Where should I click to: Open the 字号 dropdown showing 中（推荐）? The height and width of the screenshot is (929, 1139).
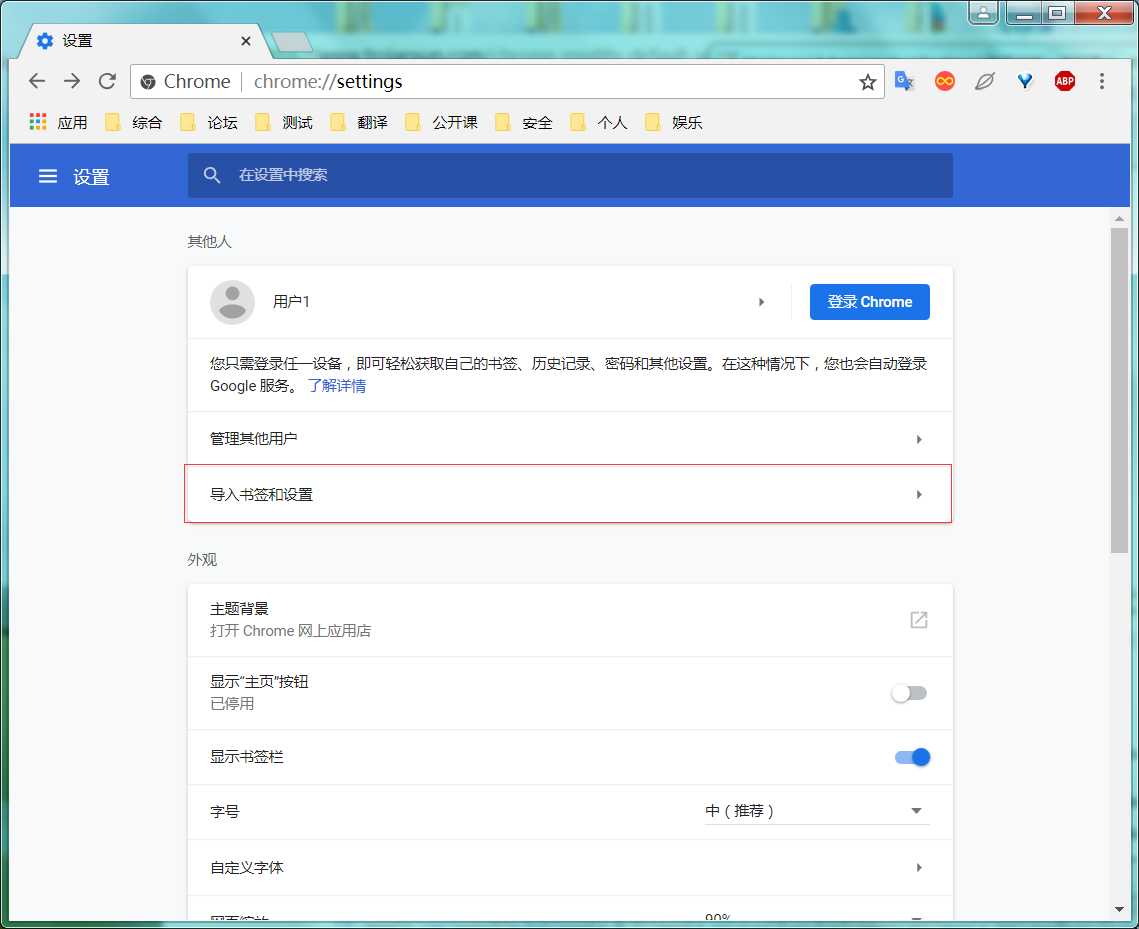coord(816,811)
